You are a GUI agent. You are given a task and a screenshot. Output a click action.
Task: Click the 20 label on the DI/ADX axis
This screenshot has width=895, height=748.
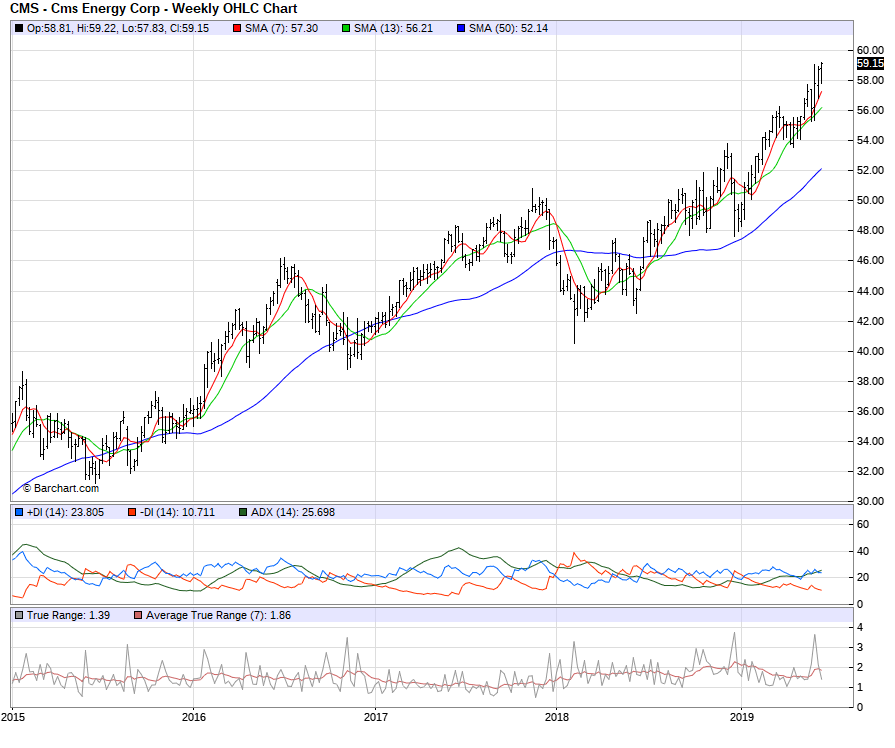coord(862,577)
